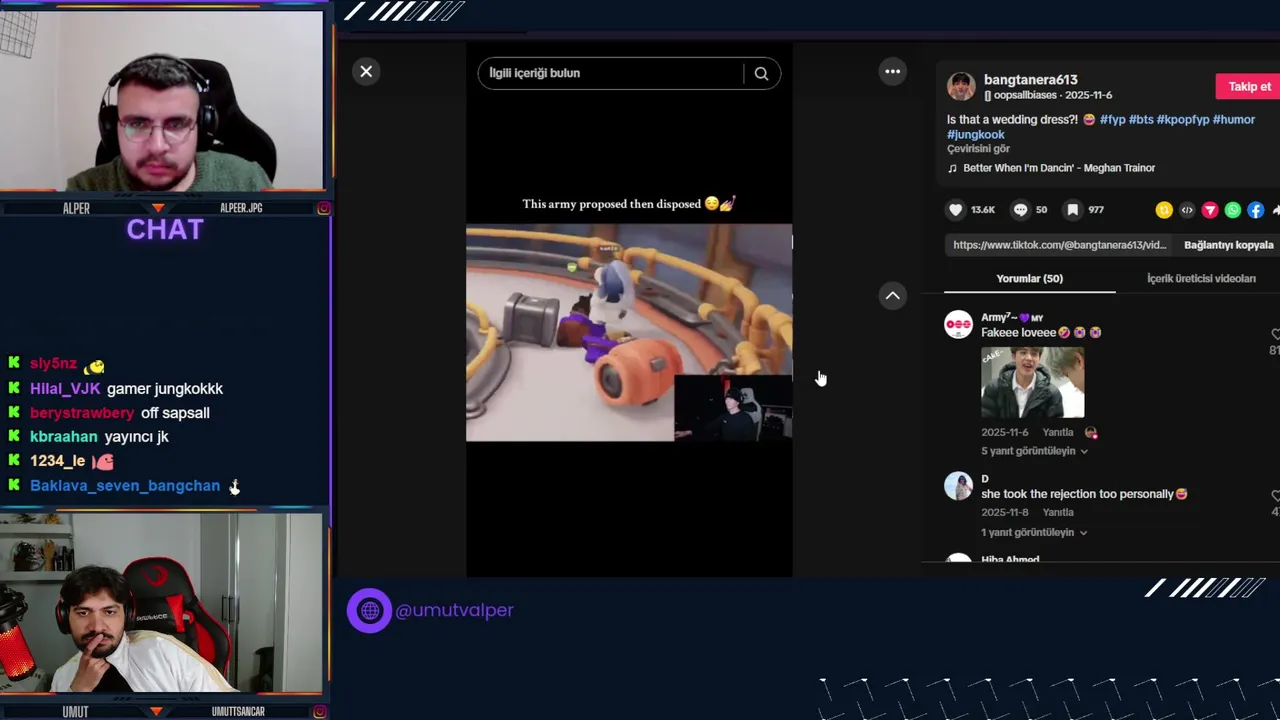Click the search magnifier icon
1280x720 pixels.
coord(761,73)
